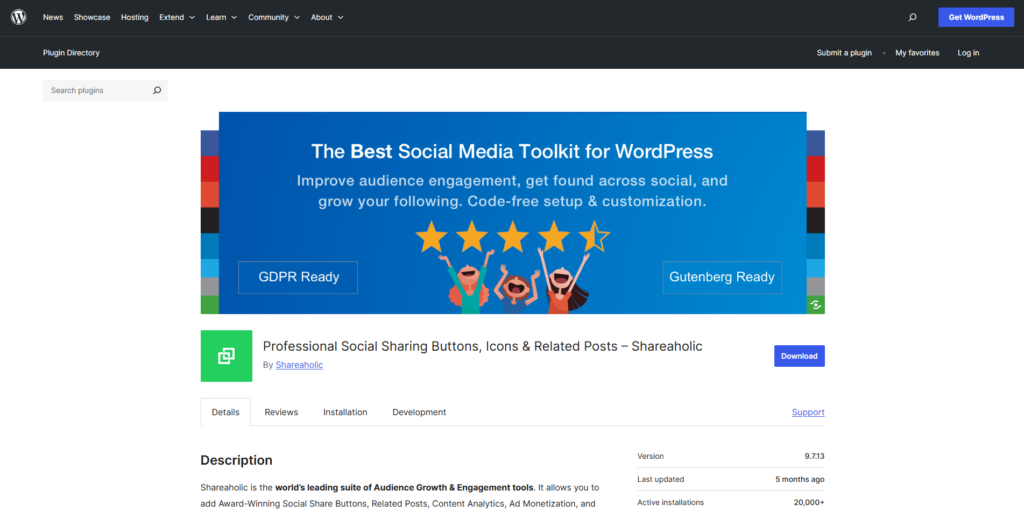This screenshot has height=512, width=1024.
Task: Click the GDPR Ready badge
Action: [298, 277]
